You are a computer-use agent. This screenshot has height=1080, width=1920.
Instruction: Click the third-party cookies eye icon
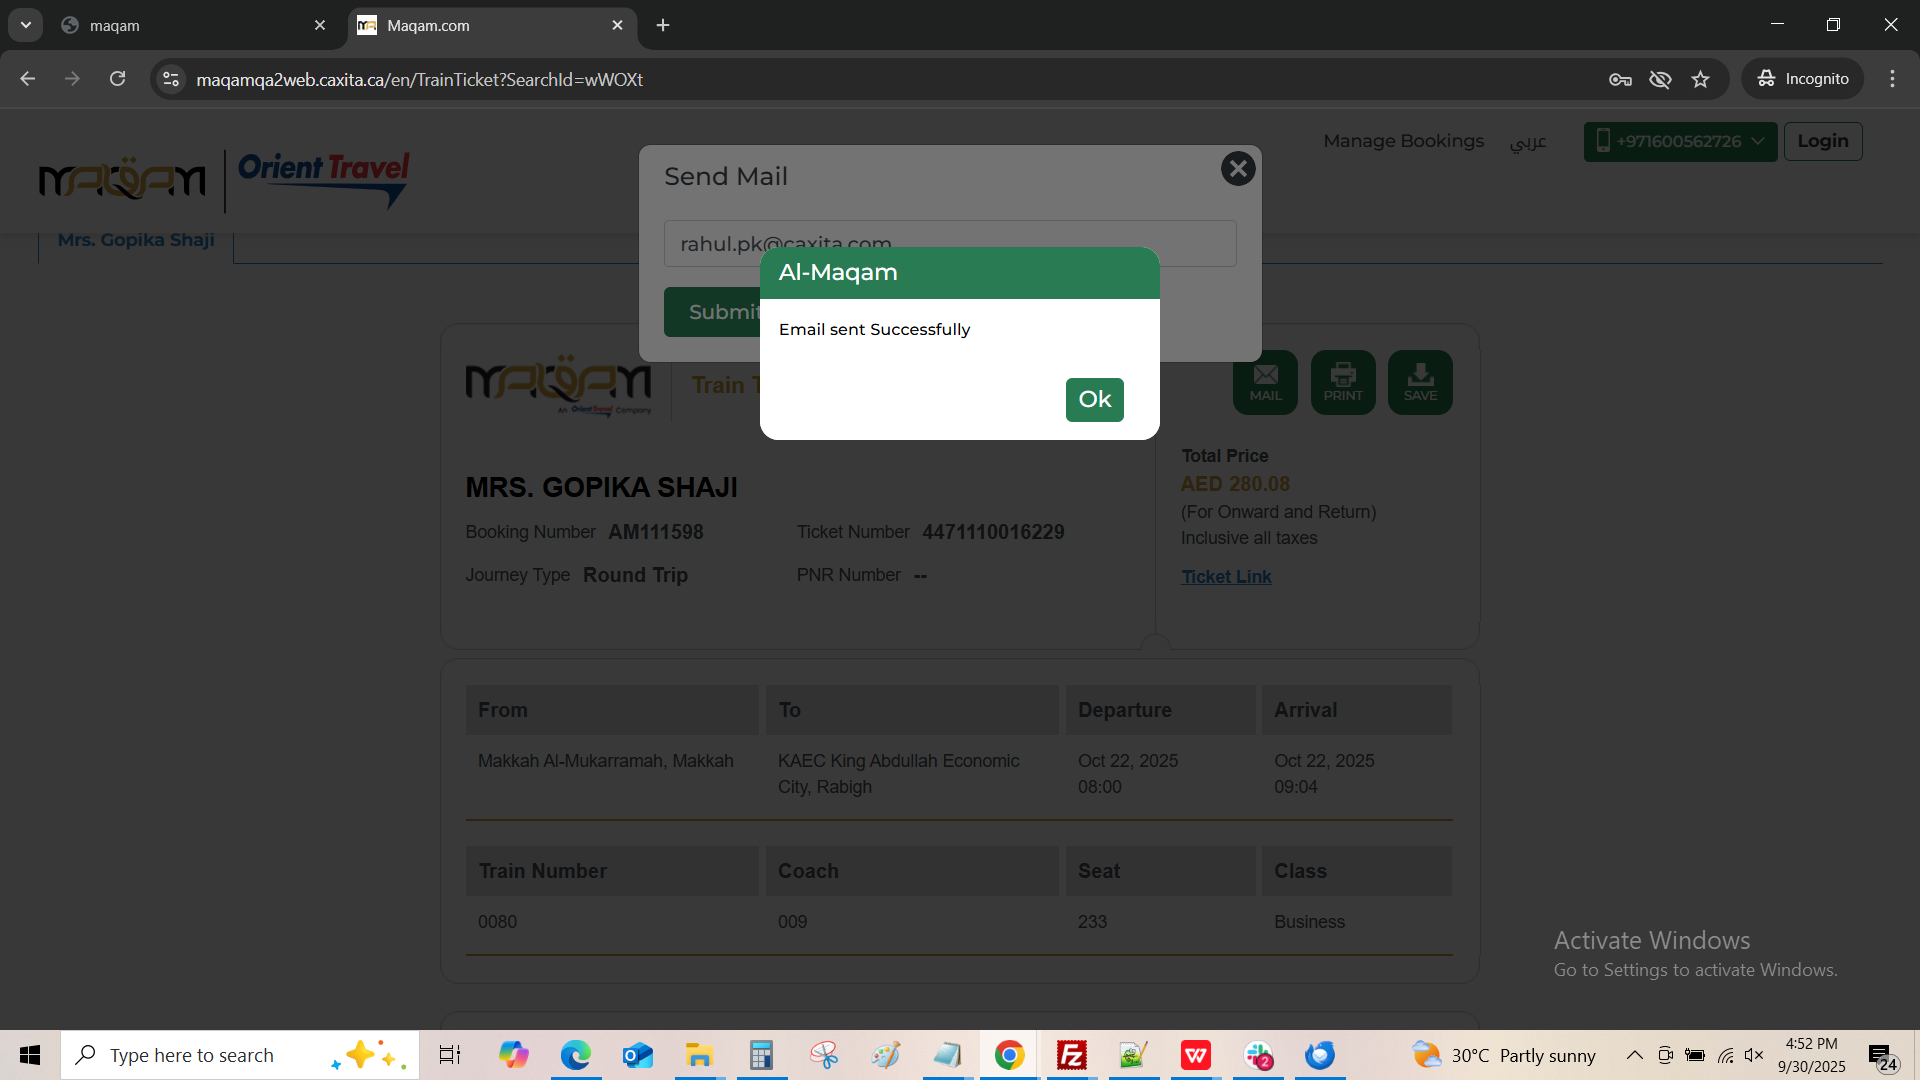pos(1660,79)
